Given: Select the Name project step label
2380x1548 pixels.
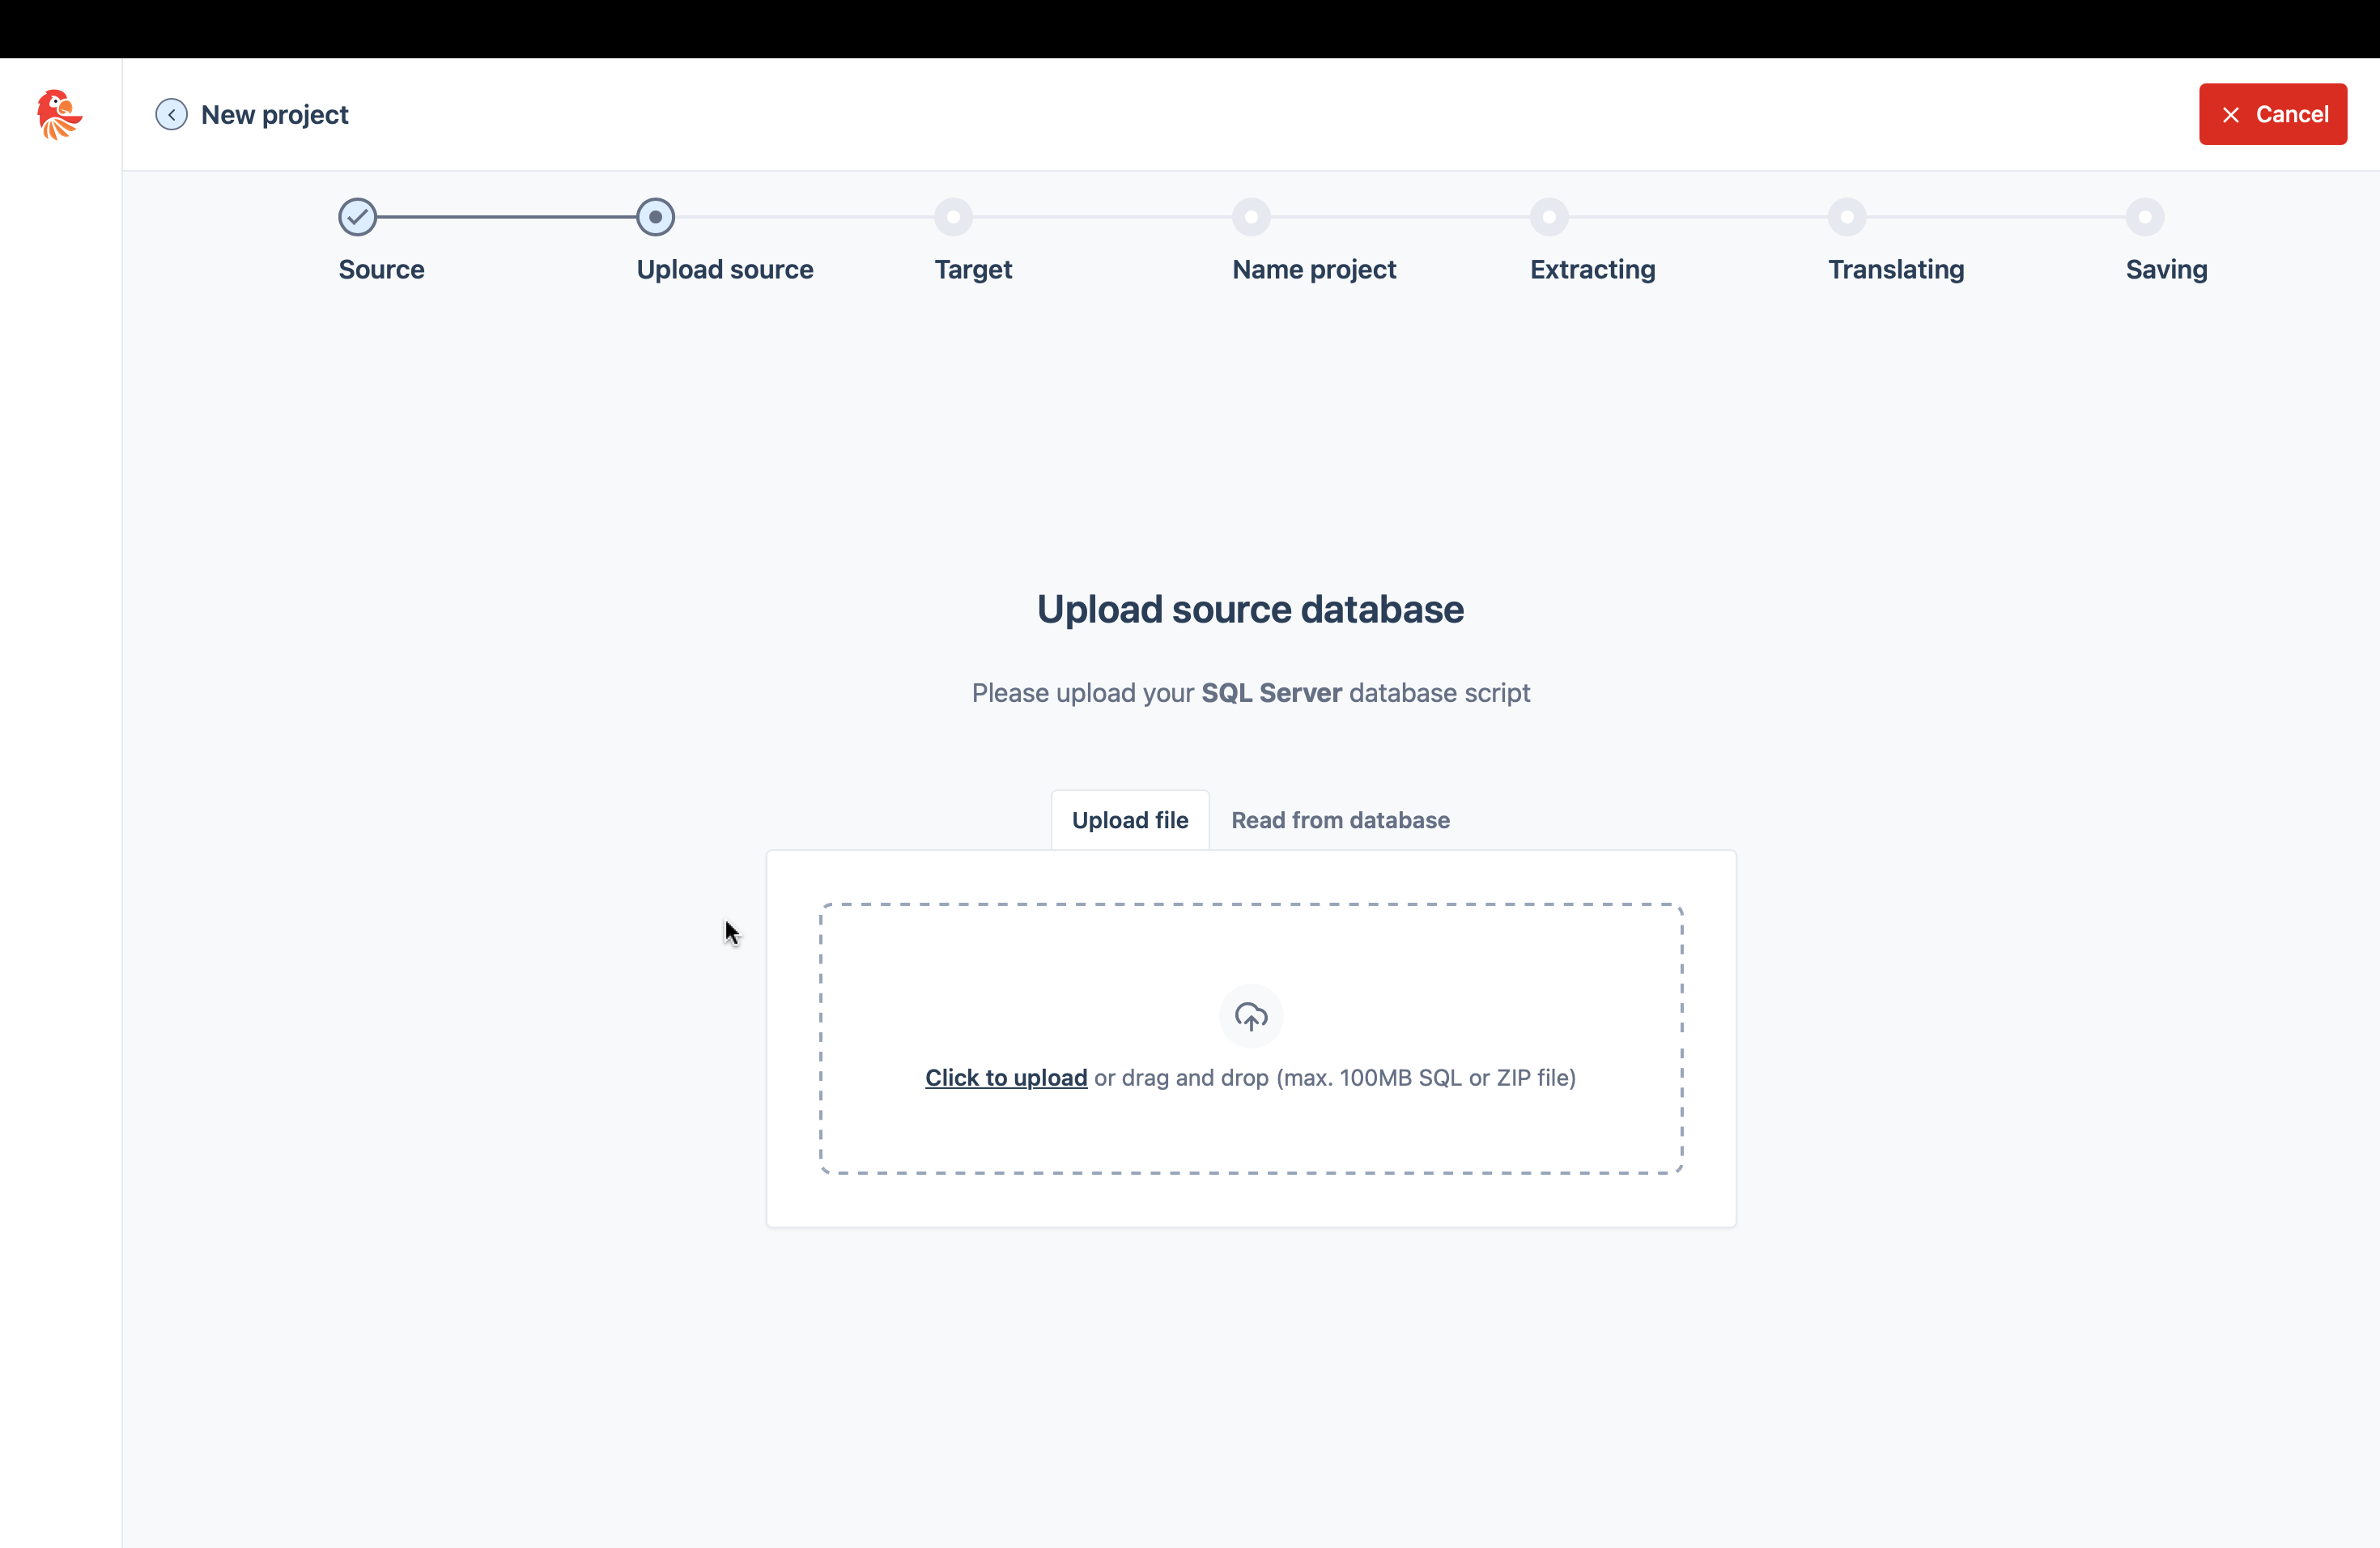Looking at the screenshot, I should (x=1314, y=270).
